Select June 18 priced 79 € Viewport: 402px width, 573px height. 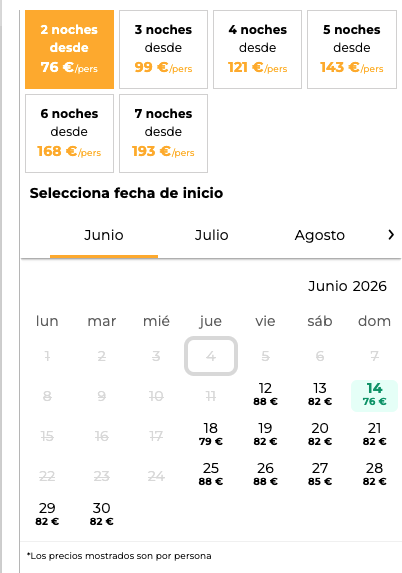pos(211,435)
